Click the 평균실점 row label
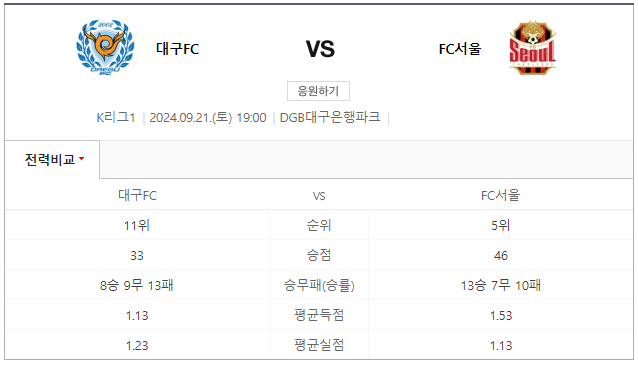The height and width of the screenshot is (365, 638). point(319,345)
